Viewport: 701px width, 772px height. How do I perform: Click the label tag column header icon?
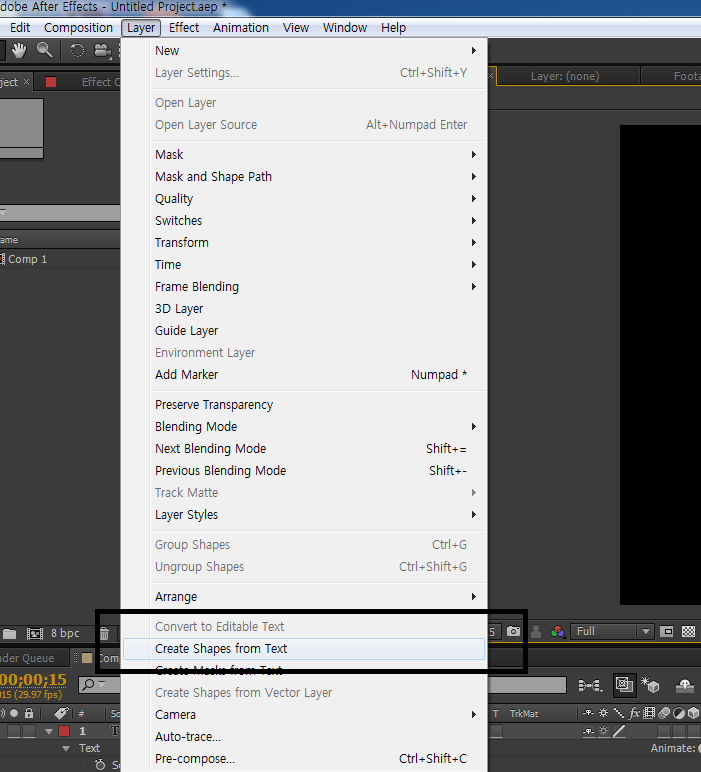61,712
